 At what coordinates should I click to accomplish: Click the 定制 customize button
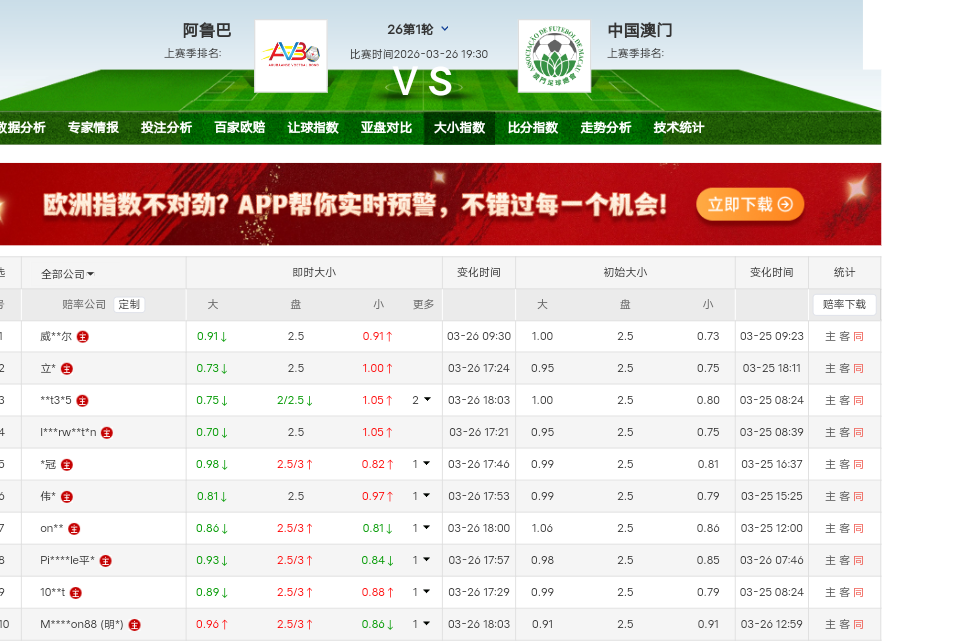pyautogui.click(x=129, y=305)
